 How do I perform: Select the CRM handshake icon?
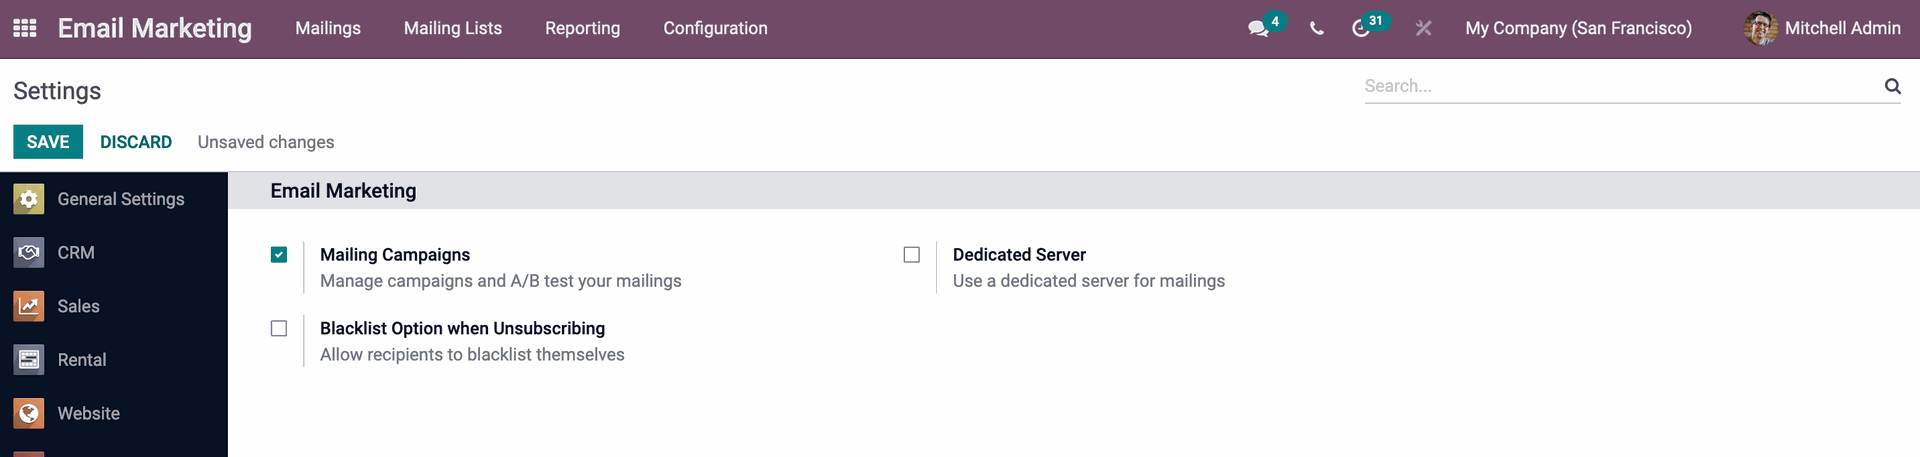point(29,252)
